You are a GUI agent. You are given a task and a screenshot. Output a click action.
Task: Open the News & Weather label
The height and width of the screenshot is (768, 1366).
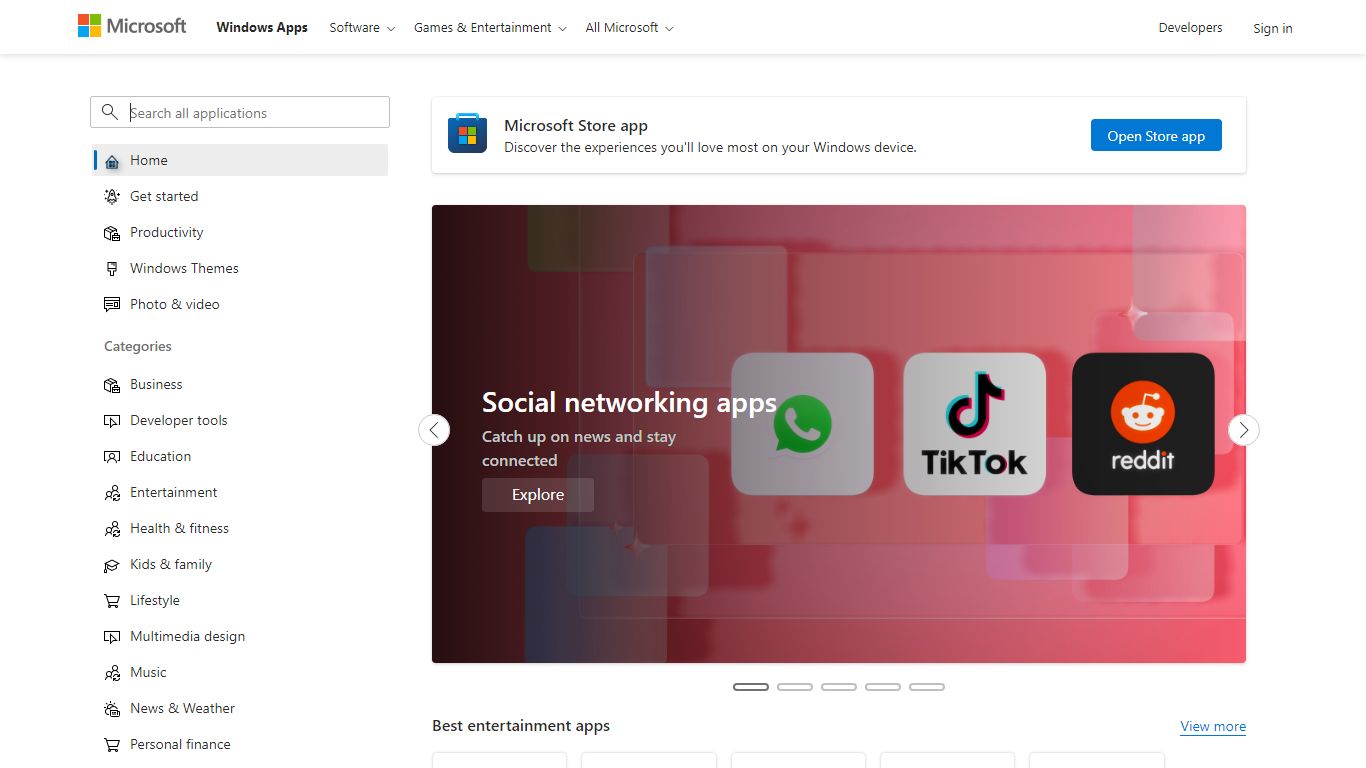click(182, 708)
